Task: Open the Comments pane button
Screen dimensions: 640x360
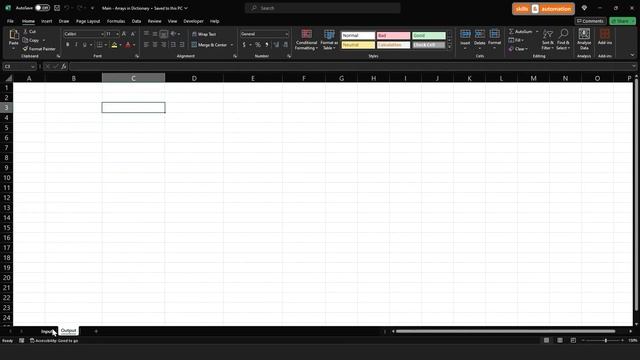Action: point(590,21)
